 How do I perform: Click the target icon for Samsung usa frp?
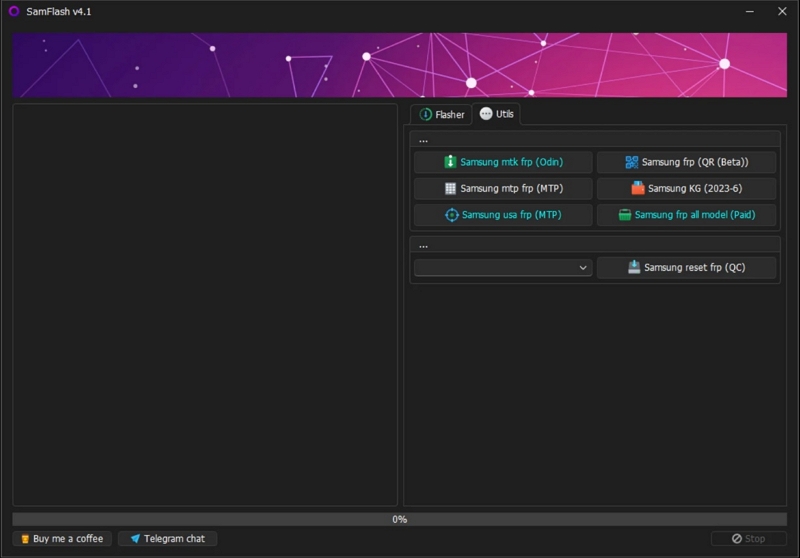451,215
